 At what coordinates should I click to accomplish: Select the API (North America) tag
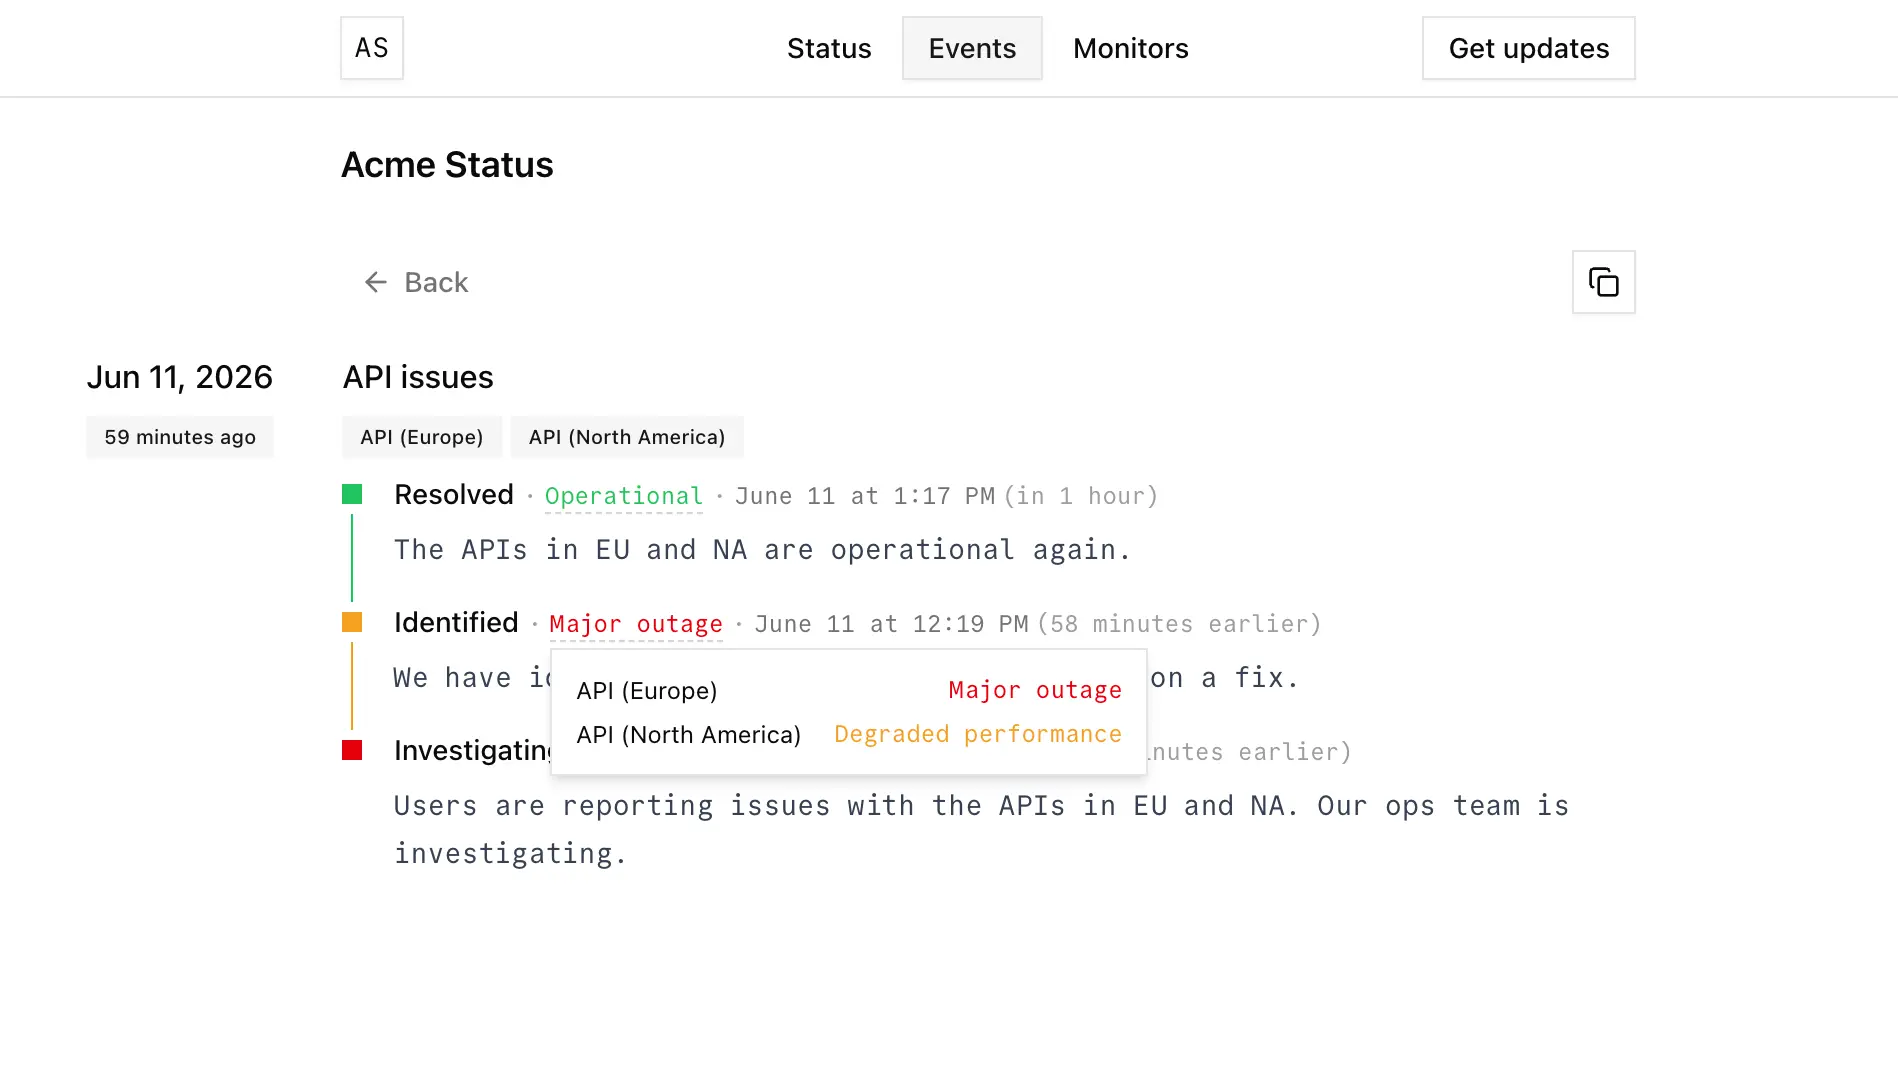click(x=627, y=437)
